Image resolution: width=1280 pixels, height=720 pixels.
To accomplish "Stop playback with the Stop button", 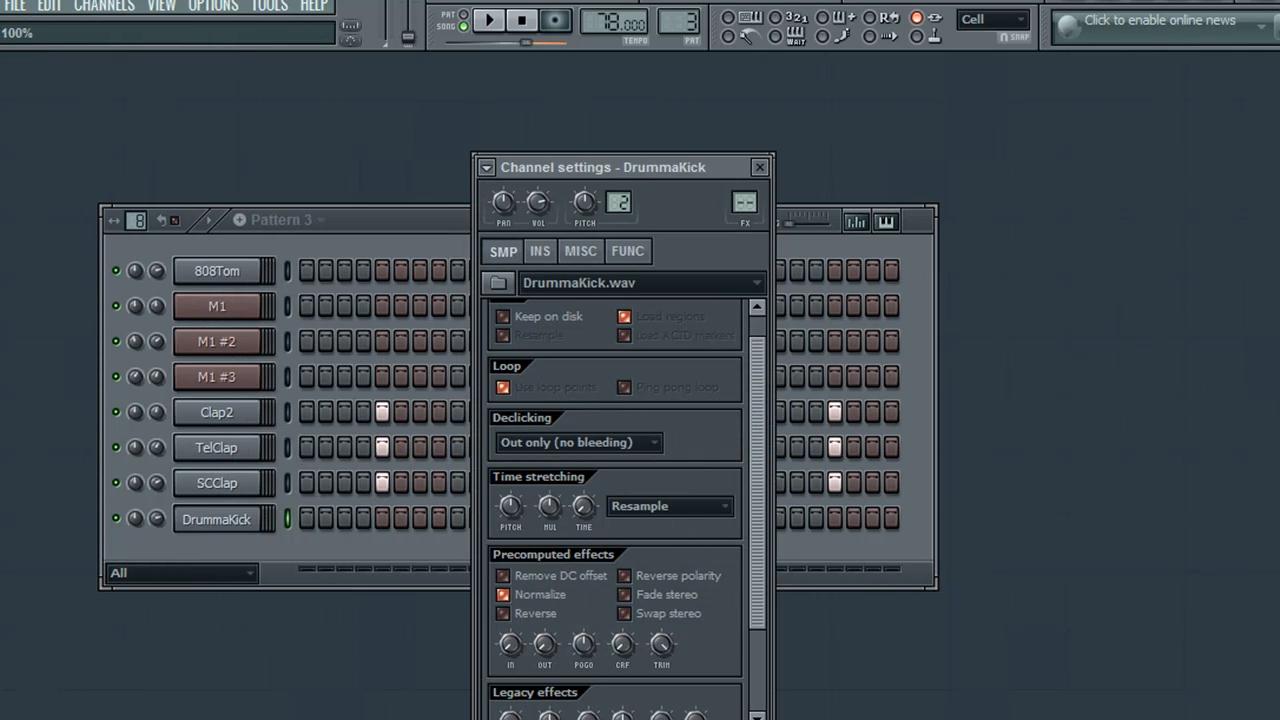I will (x=522, y=20).
